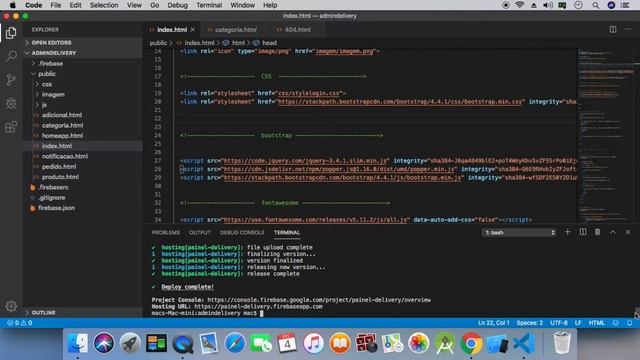The width and height of the screenshot is (640, 360).
Task: Kill terminal with trash icon
Action: tap(598, 232)
